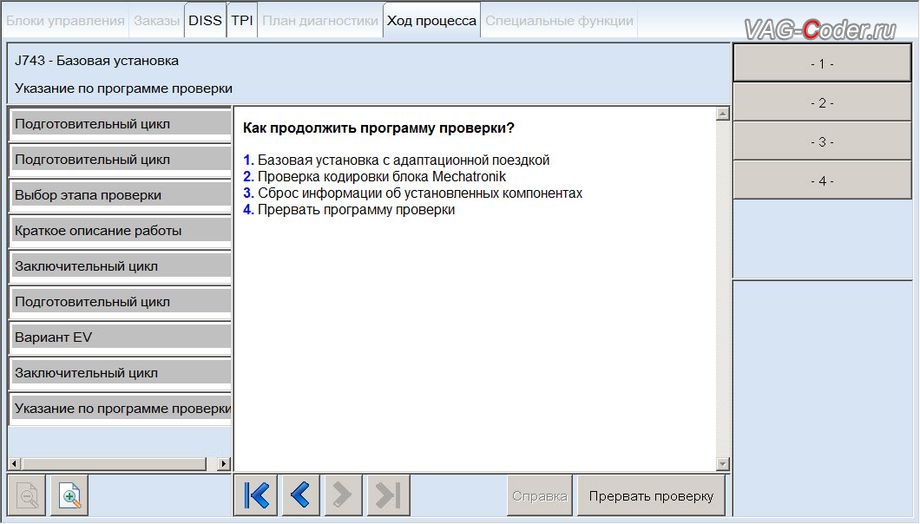This screenshot has height=524, width=920.
Task: Select Краткое описание работы step
Action: pos(120,231)
